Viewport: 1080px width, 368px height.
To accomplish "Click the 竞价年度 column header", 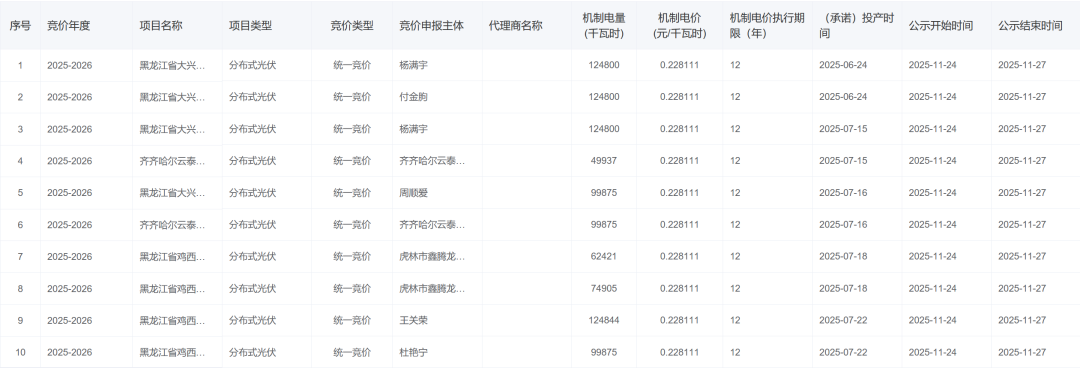I will 68,25.
